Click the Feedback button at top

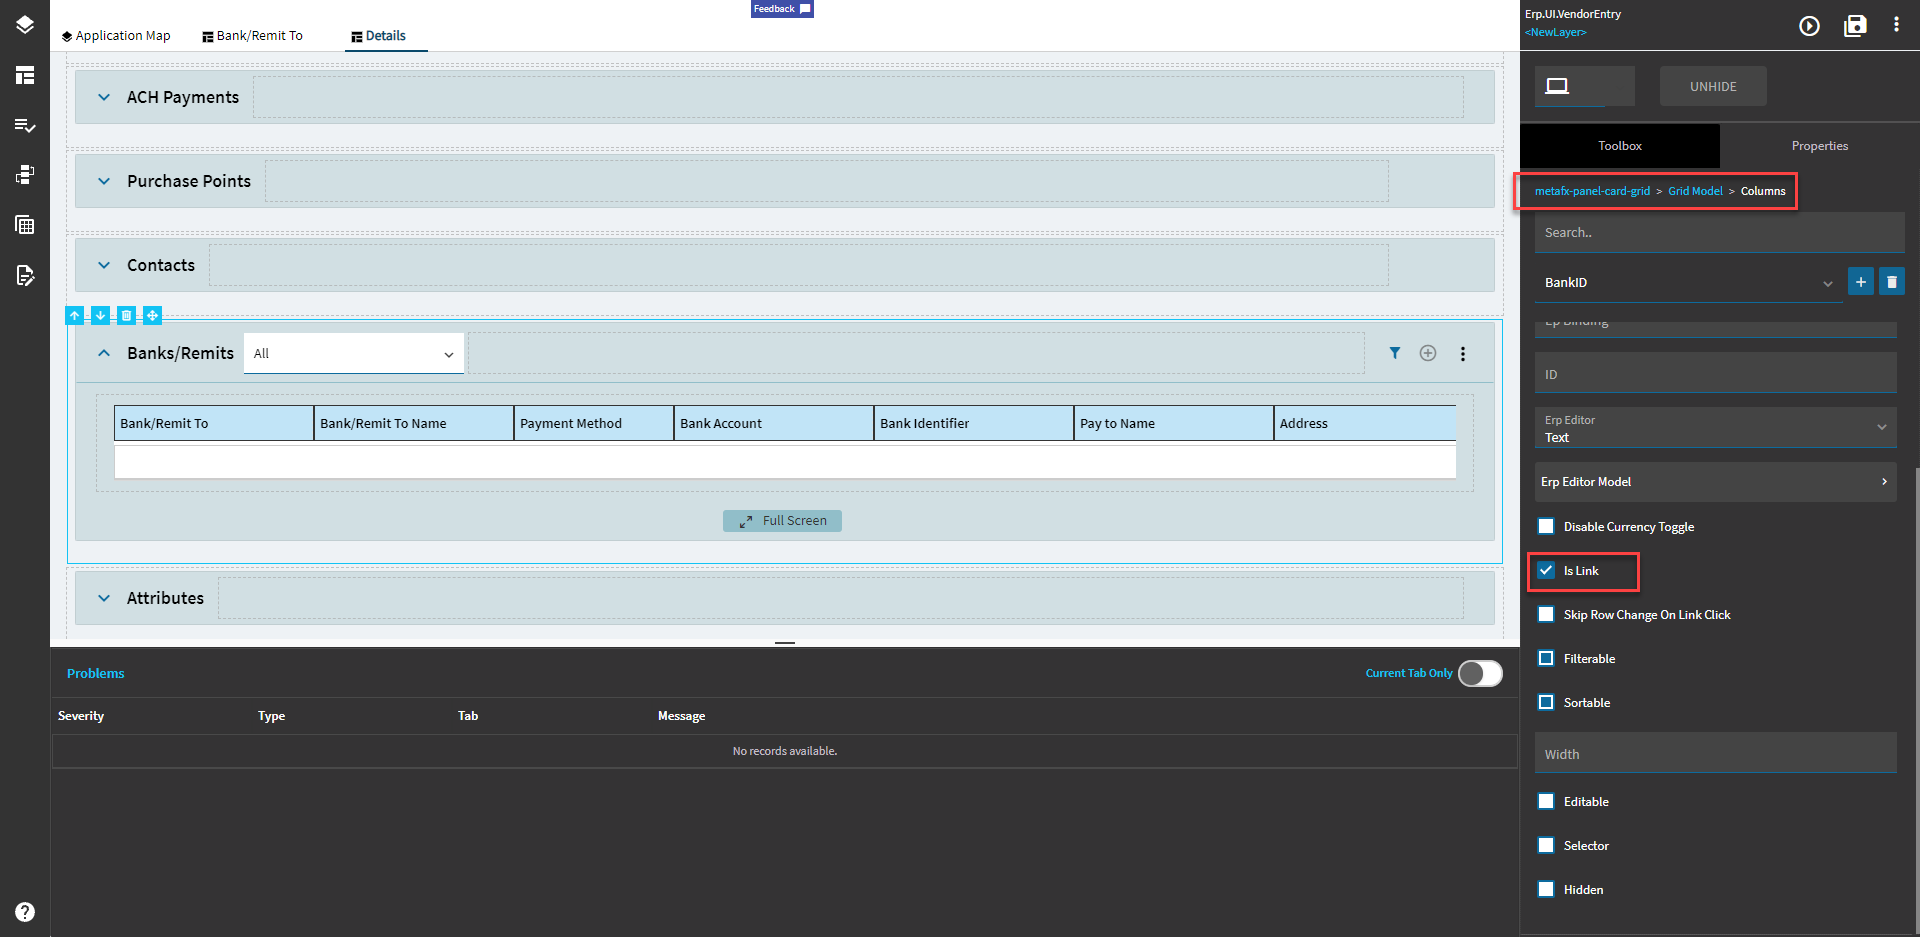(782, 9)
